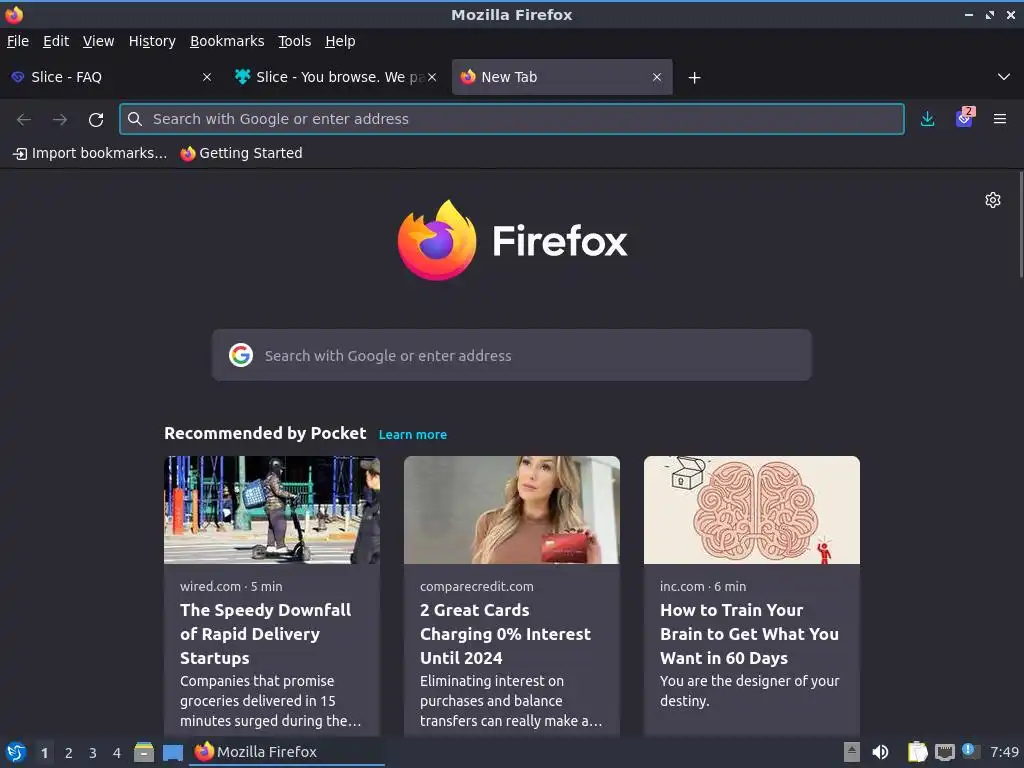This screenshot has width=1024, height=768.
Task: Open new tab page personalize gear
Action: pos(993,200)
